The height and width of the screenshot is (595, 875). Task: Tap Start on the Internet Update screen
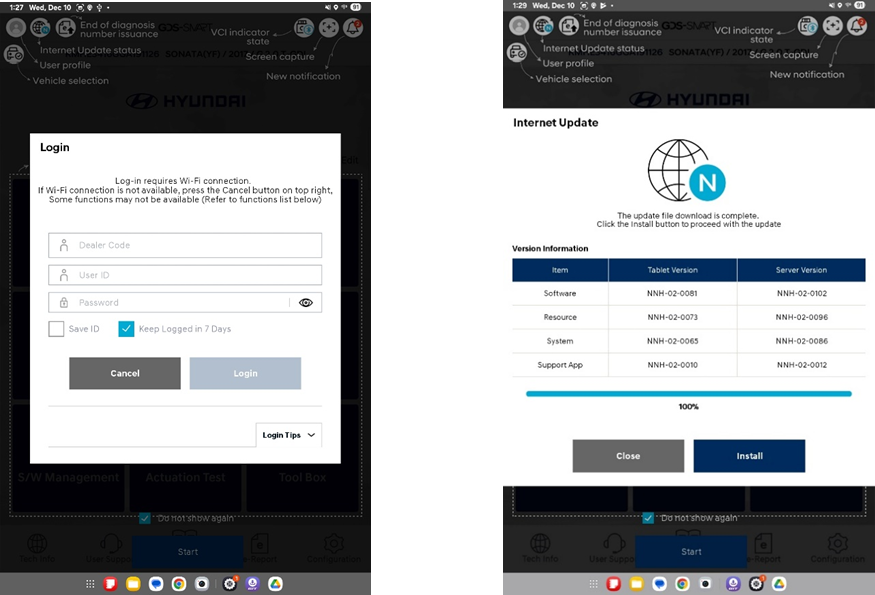(691, 551)
